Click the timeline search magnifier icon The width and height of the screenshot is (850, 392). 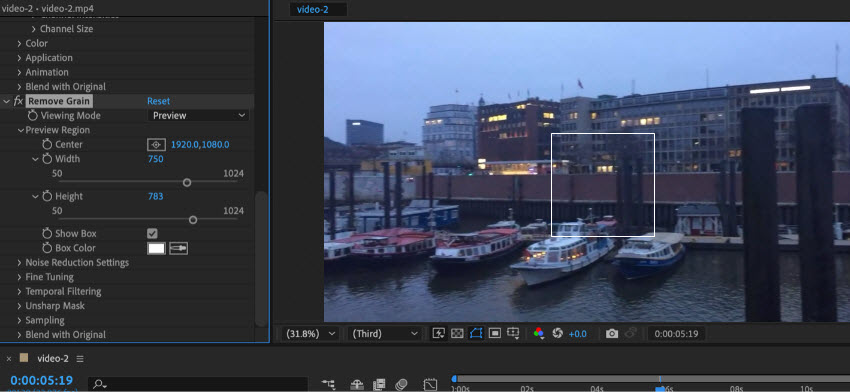click(99, 384)
